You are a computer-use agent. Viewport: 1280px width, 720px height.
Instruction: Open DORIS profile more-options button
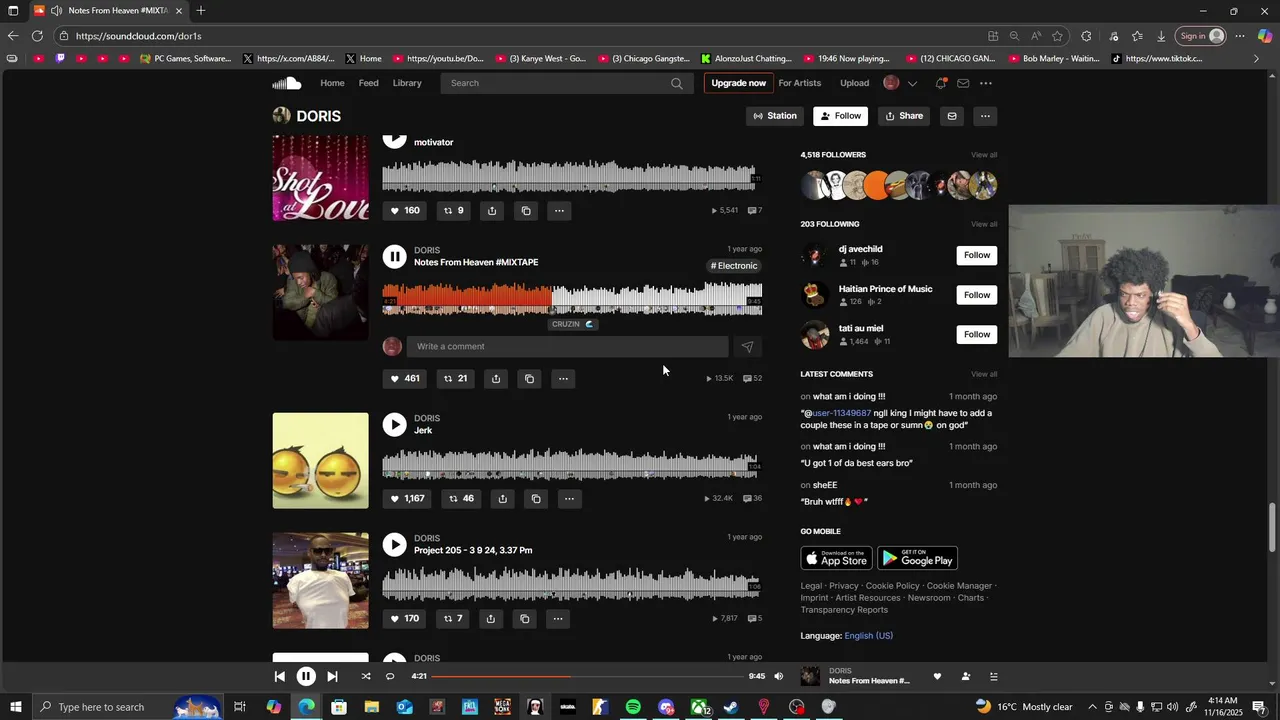click(x=985, y=116)
